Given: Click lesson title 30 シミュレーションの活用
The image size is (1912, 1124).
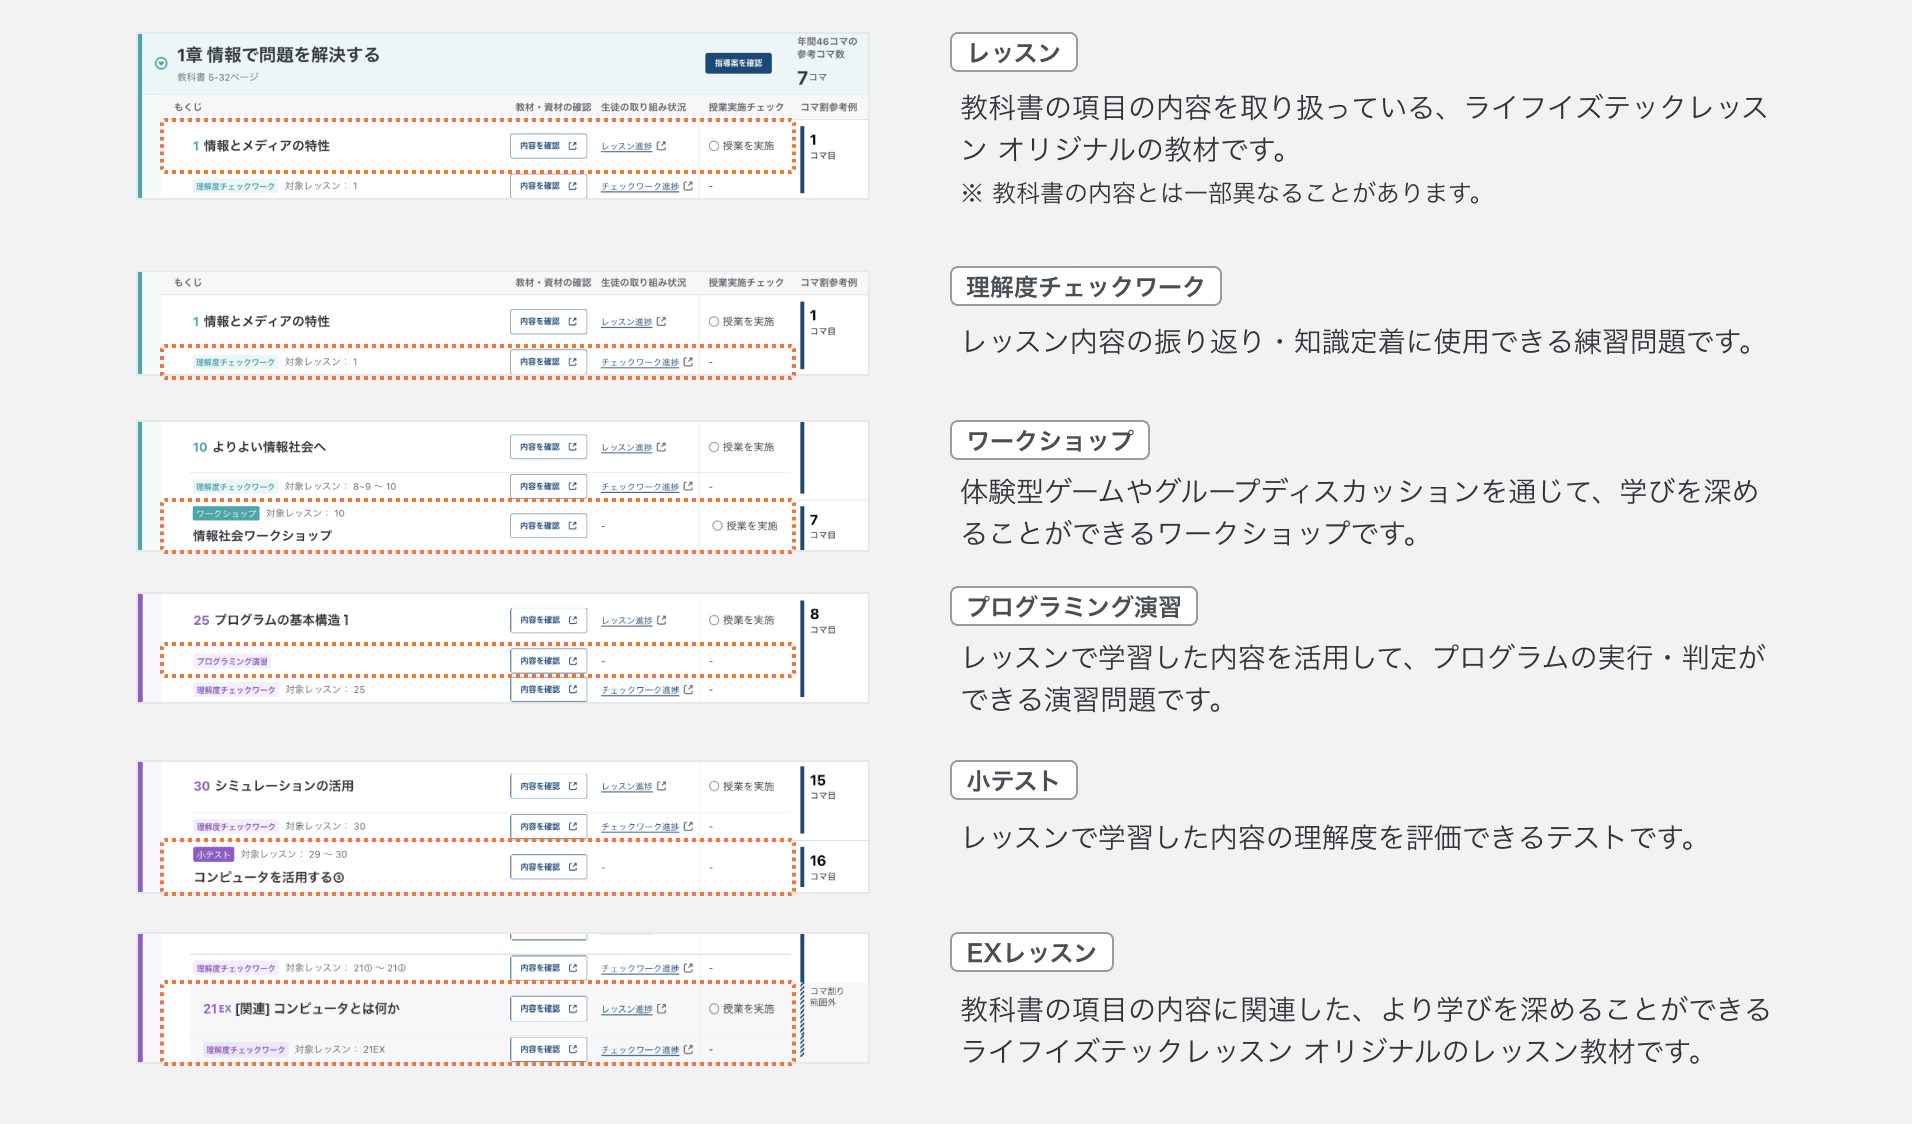Looking at the screenshot, I should pyautogui.click(x=273, y=786).
